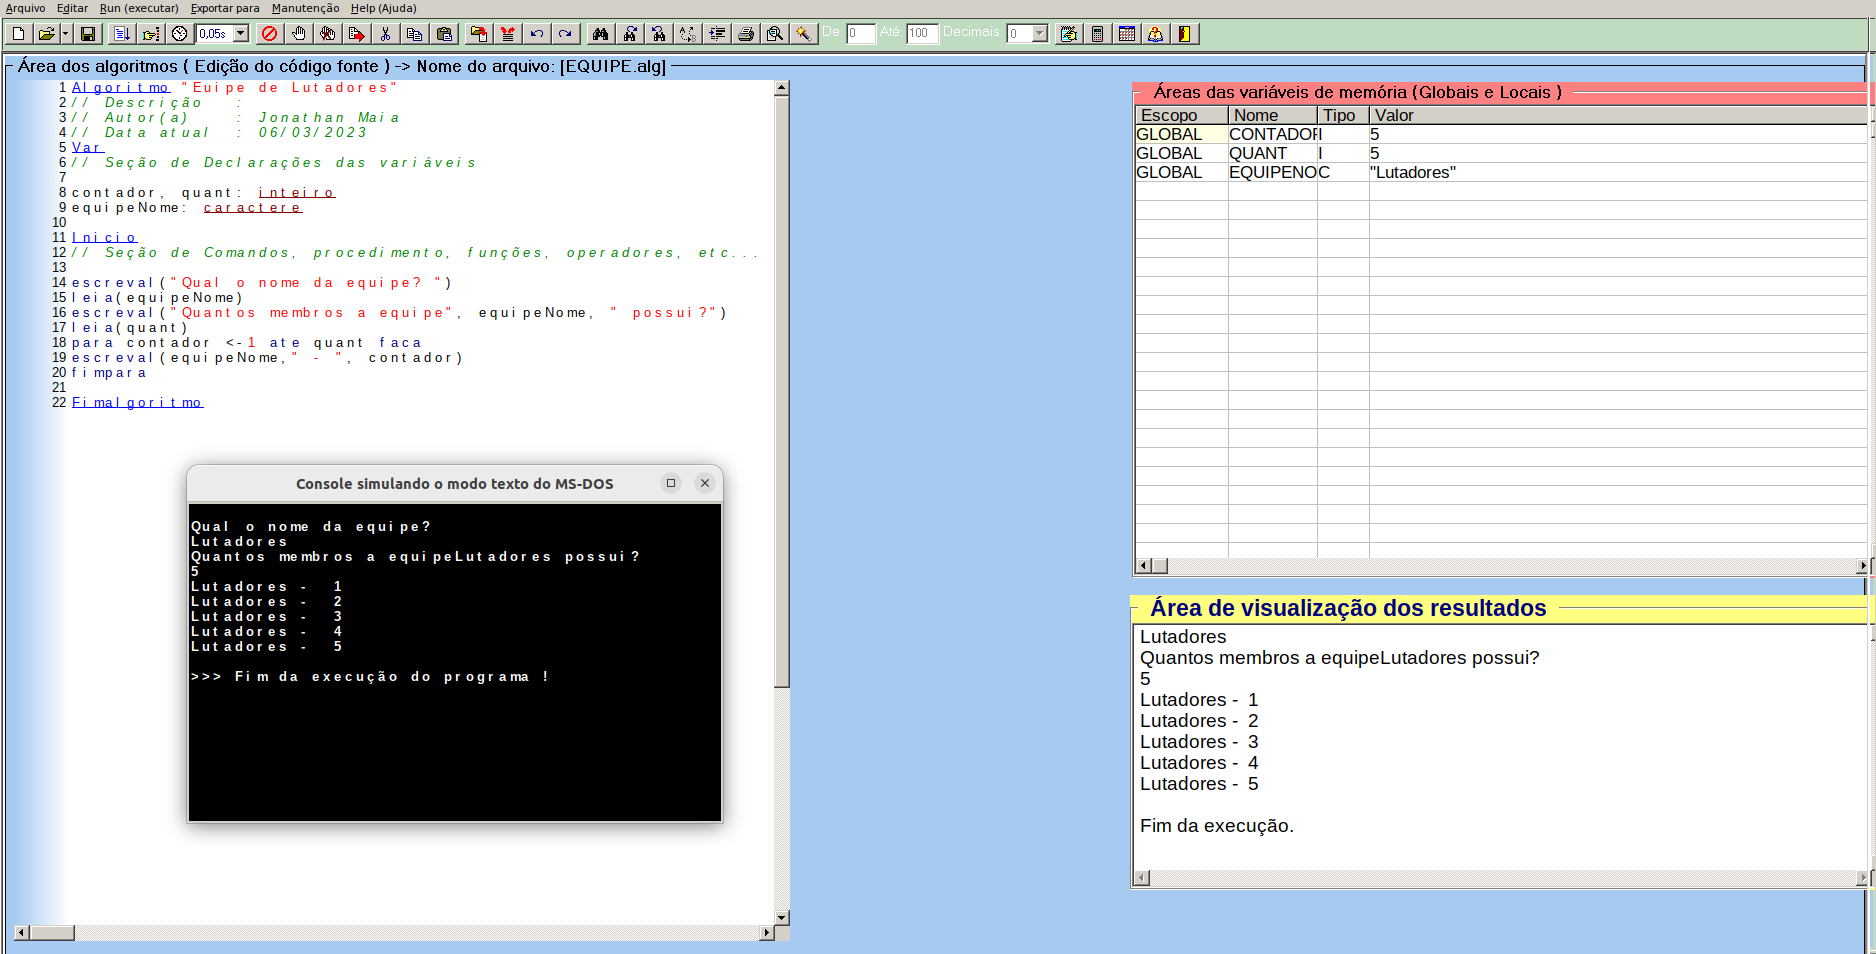Open the Editar menu
Image resolution: width=1876 pixels, height=954 pixels.
click(72, 8)
